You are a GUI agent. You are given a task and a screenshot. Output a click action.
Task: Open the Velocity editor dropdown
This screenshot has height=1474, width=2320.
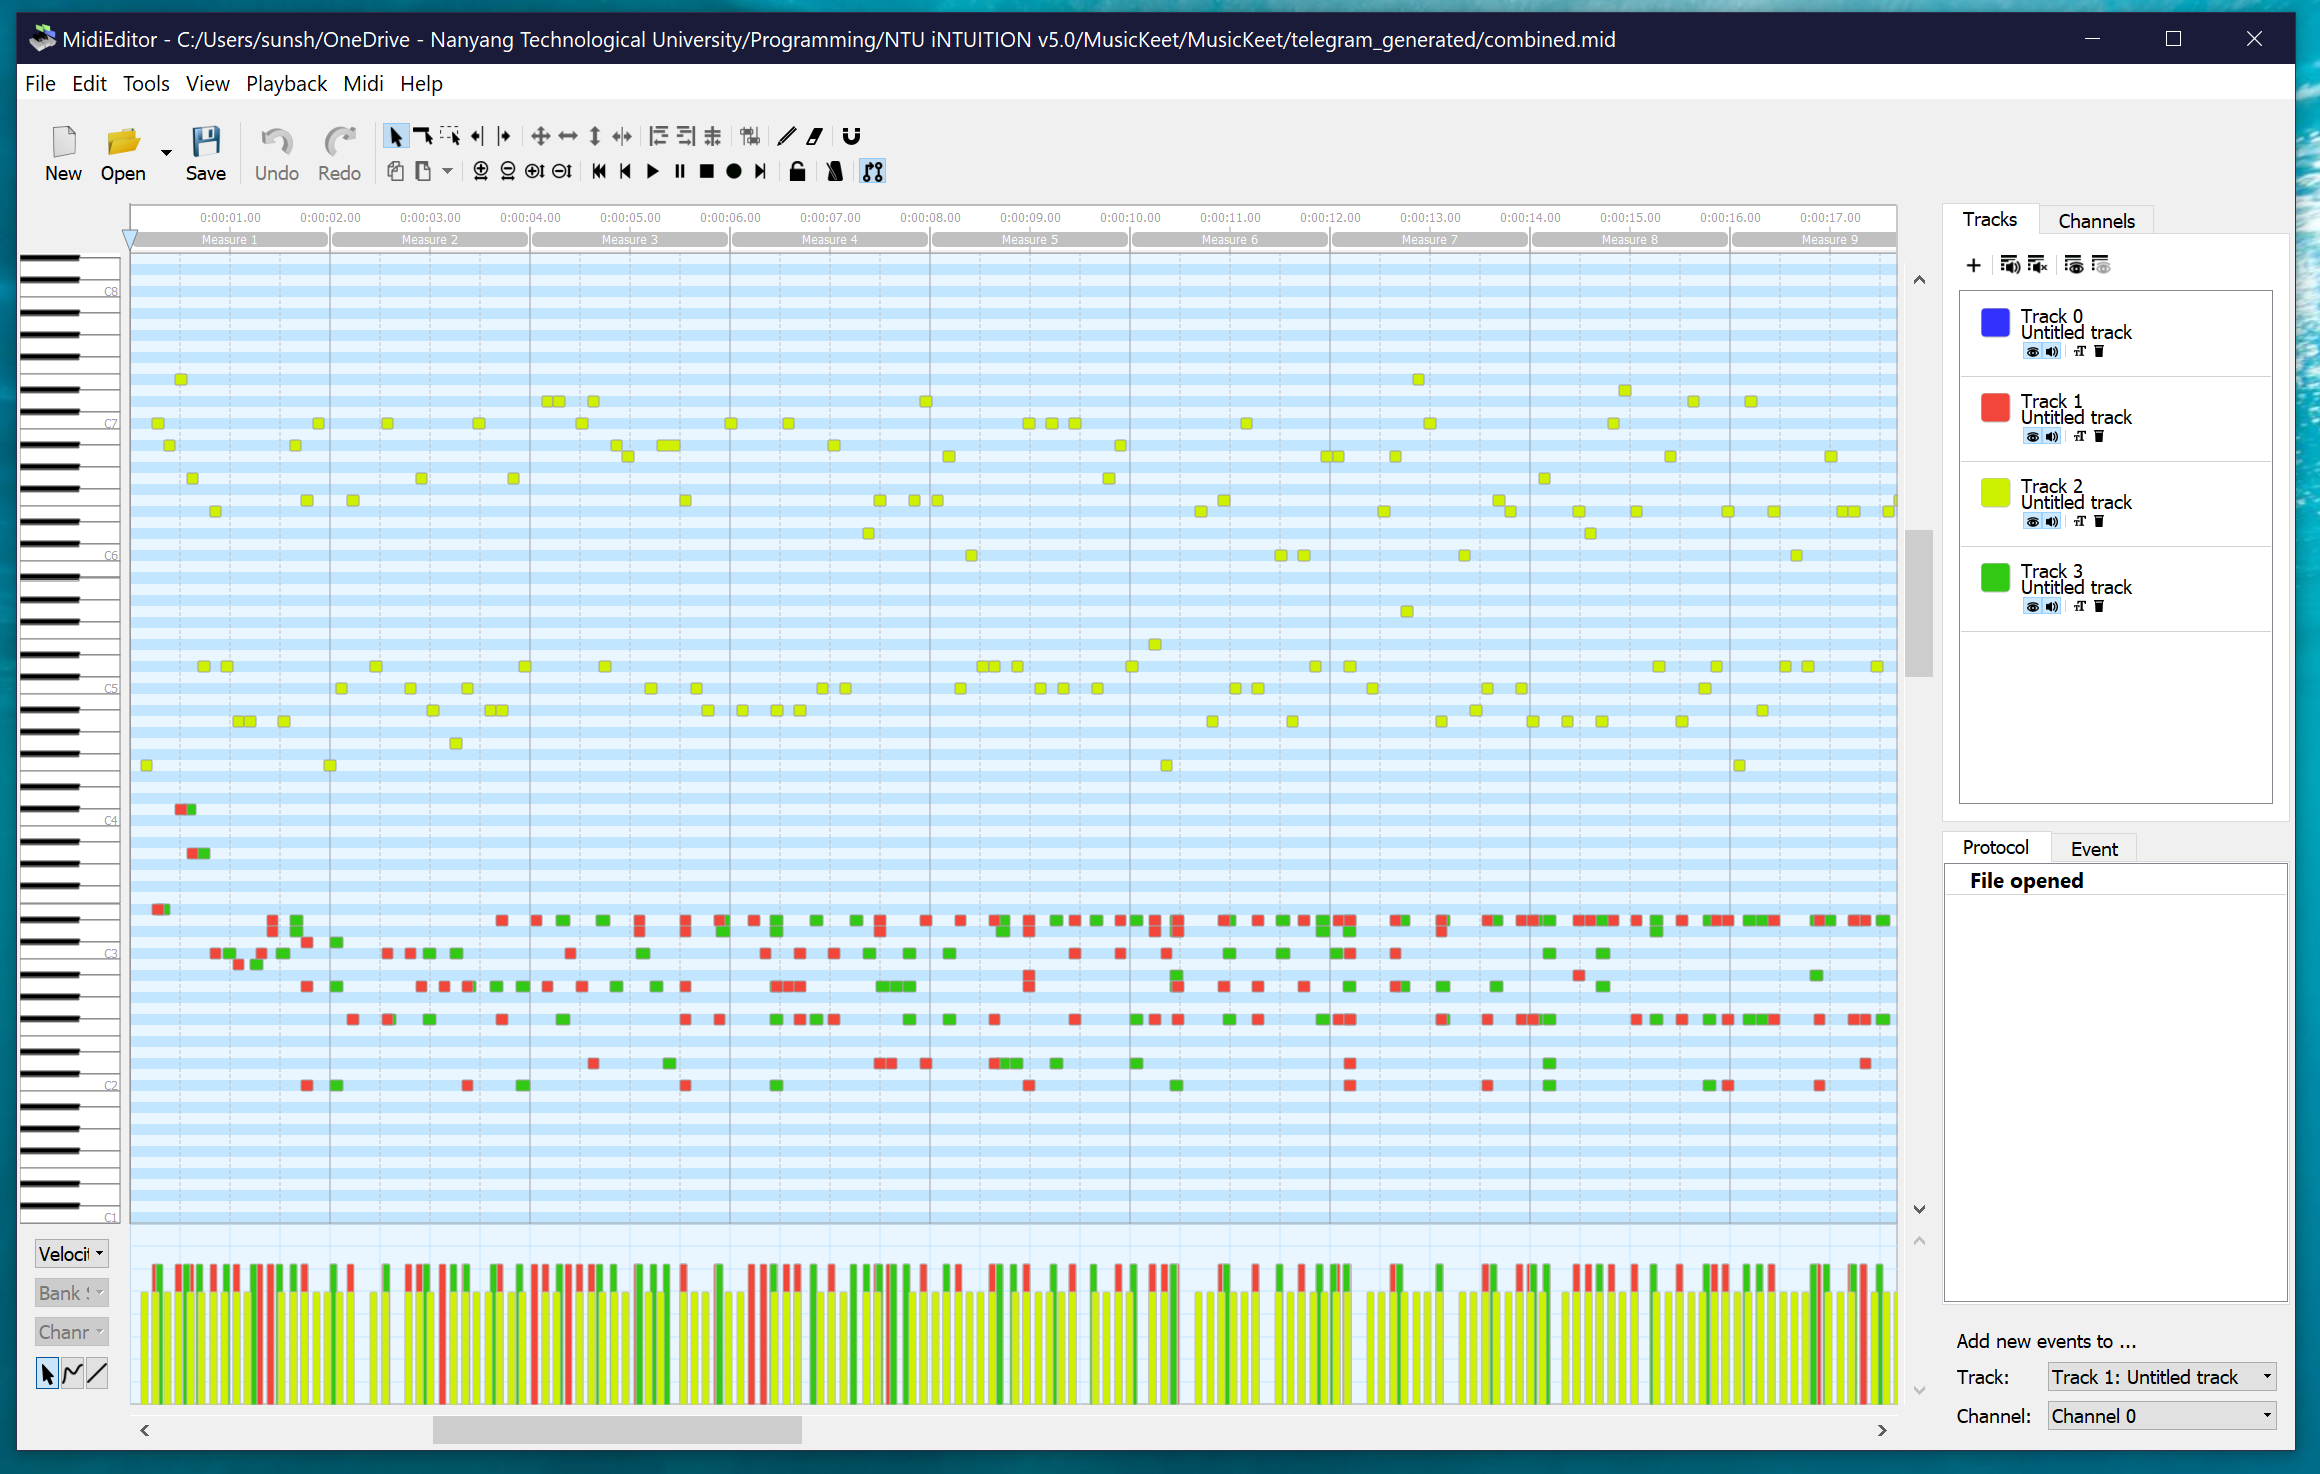coord(71,1254)
